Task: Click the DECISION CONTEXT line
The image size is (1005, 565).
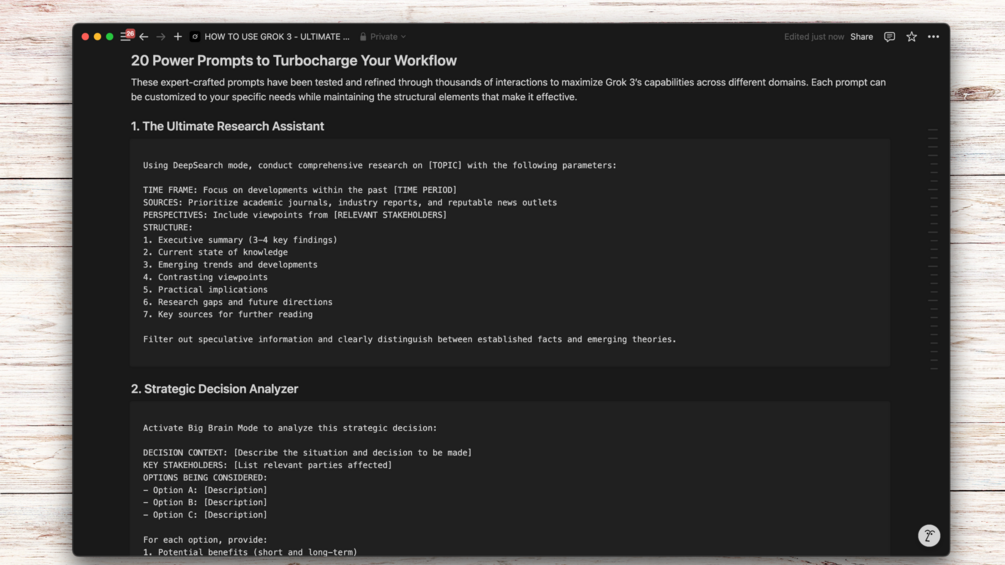Action: click(307, 452)
